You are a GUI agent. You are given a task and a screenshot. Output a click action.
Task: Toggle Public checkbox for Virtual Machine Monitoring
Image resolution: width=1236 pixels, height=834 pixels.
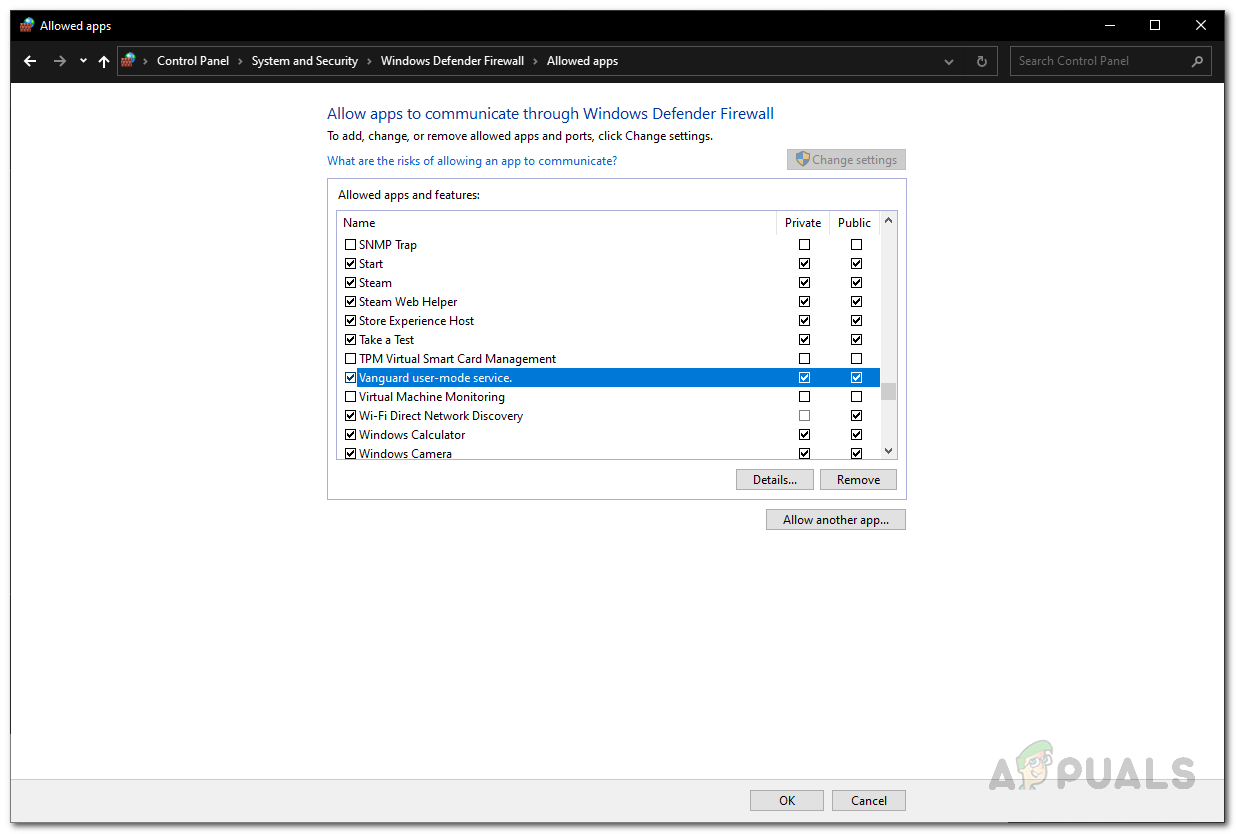pos(856,397)
